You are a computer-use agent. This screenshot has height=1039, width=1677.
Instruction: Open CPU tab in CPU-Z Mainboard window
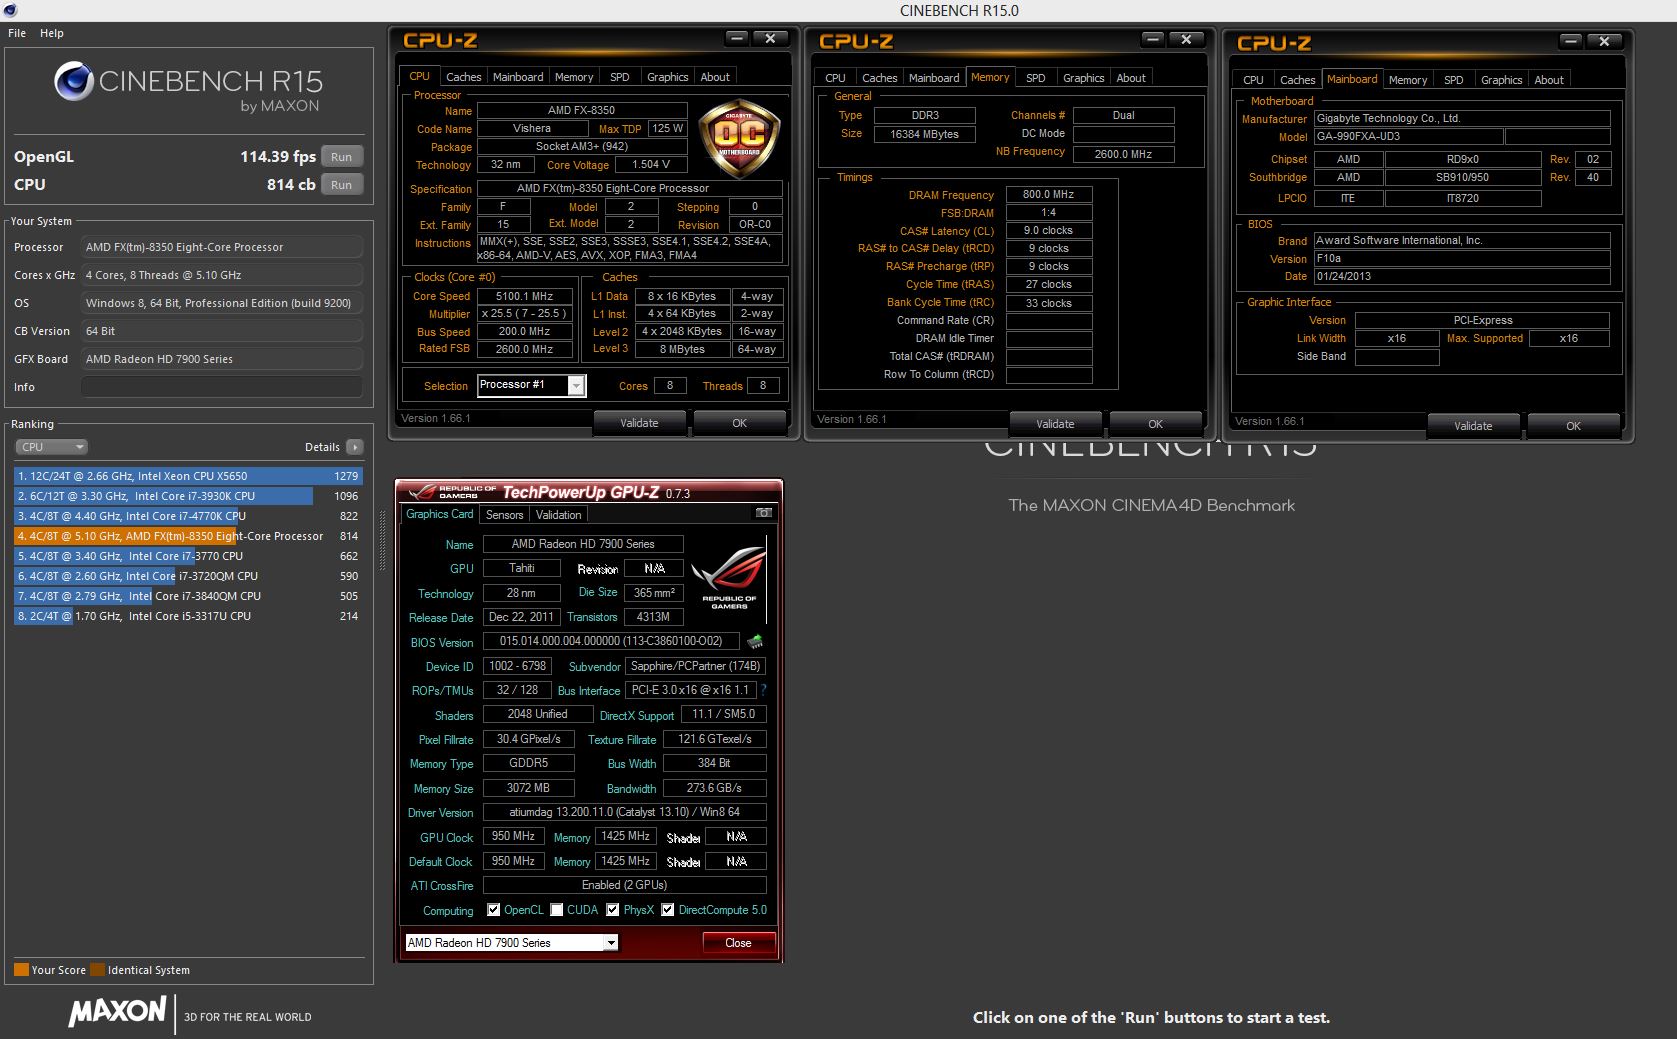[1253, 80]
